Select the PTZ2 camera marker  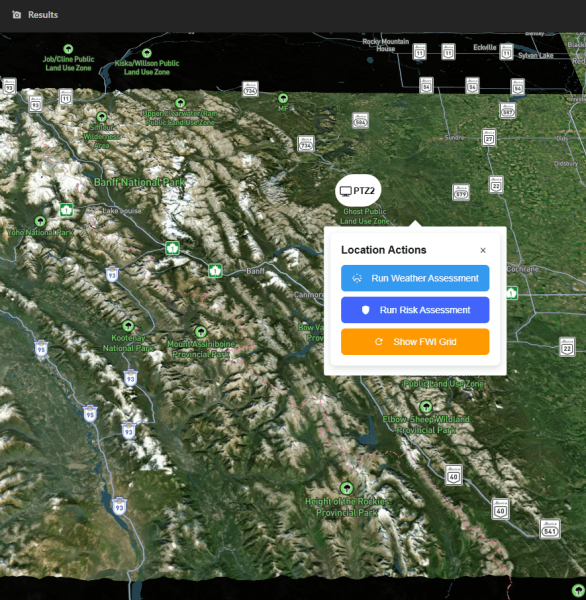coord(358,191)
